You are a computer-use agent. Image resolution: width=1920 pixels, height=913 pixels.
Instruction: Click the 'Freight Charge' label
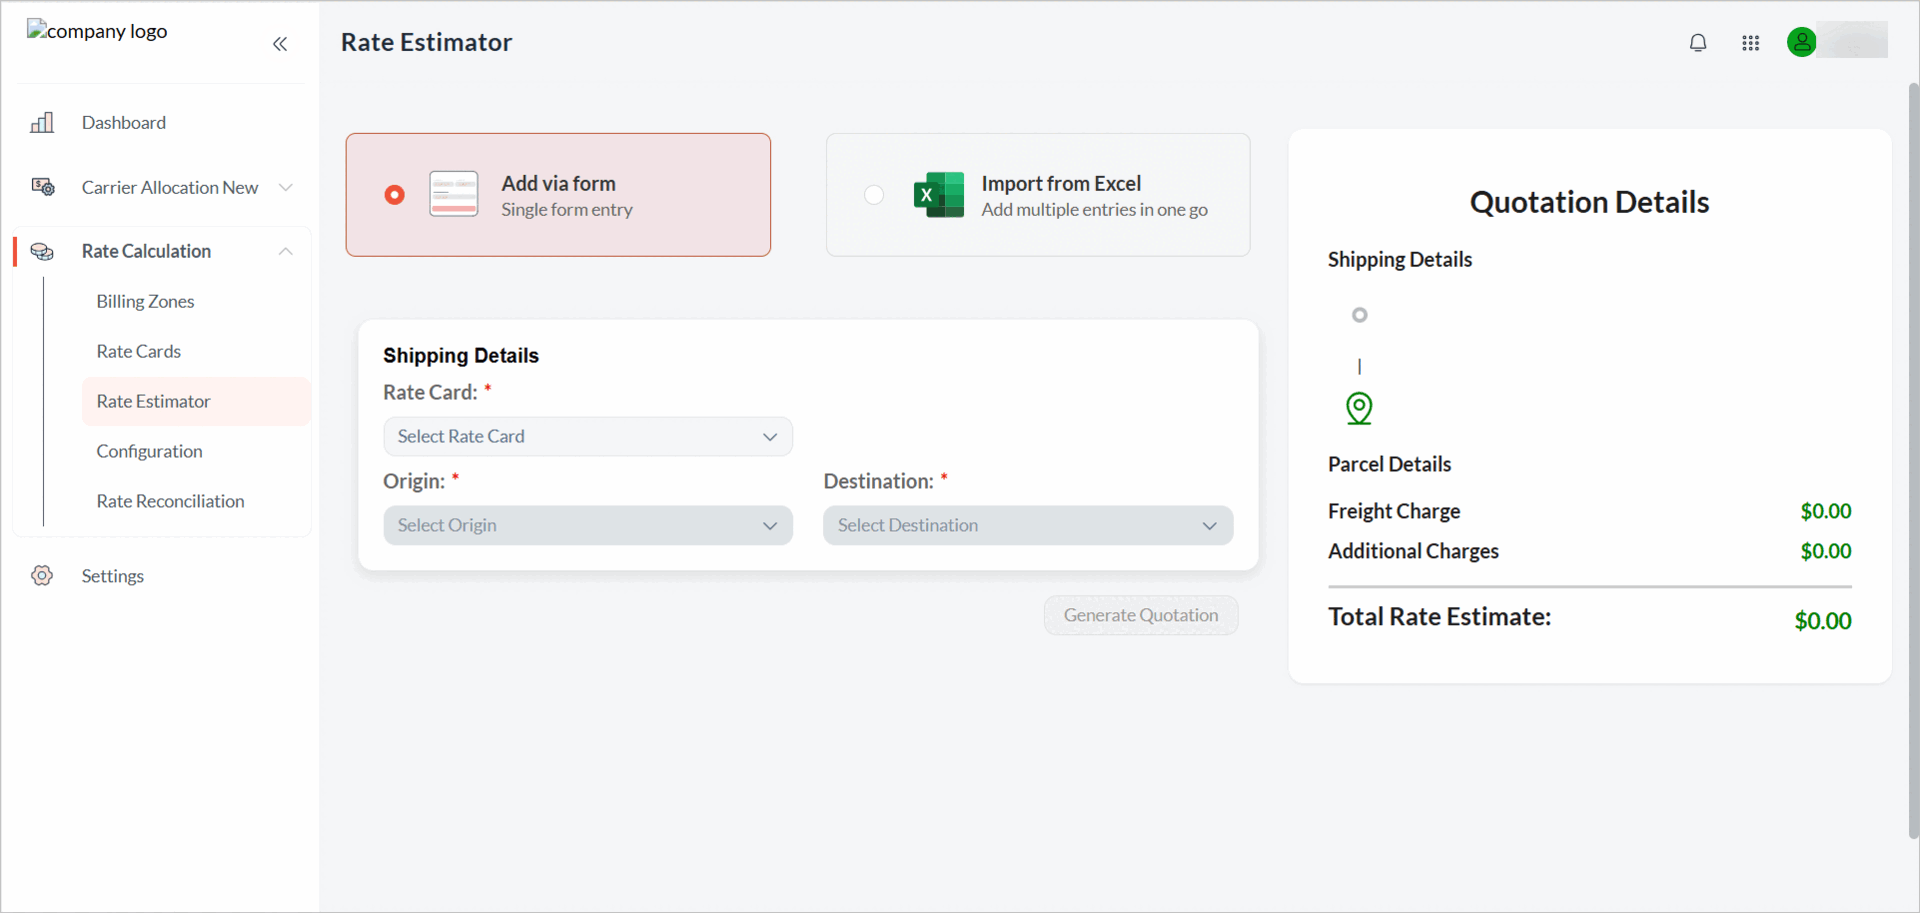[1394, 511]
